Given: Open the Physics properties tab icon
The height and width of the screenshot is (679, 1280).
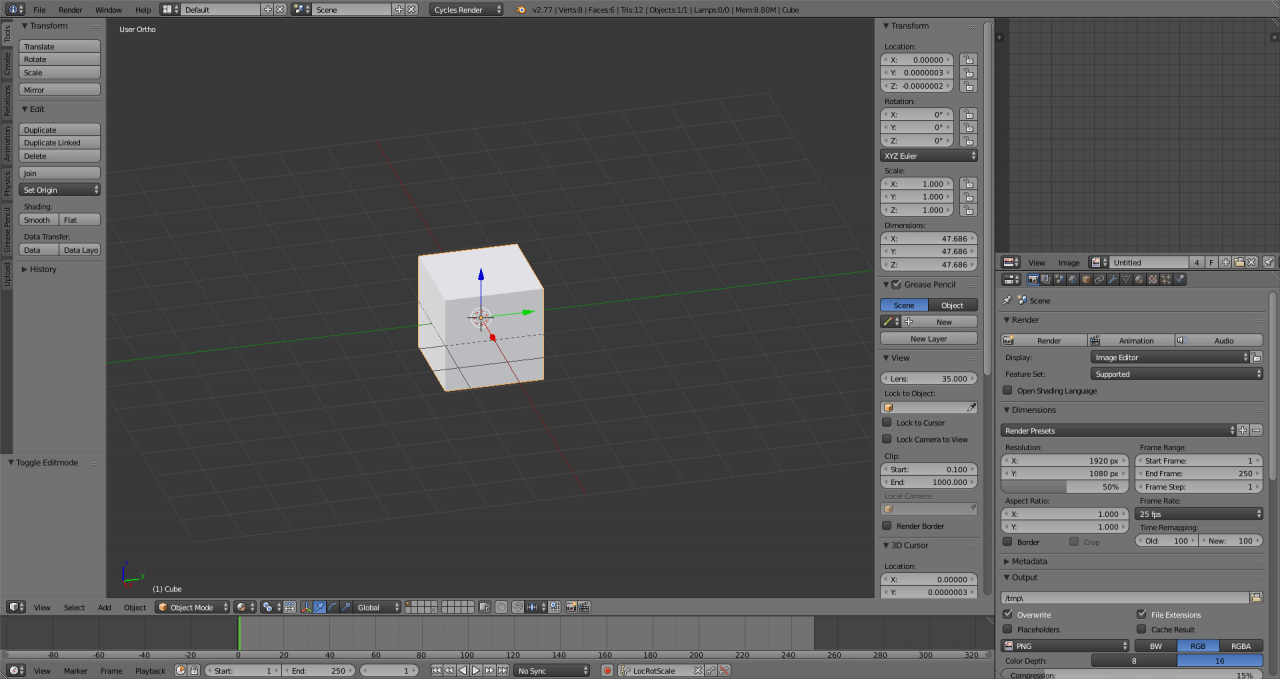Looking at the screenshot, I should (1179, 280).
